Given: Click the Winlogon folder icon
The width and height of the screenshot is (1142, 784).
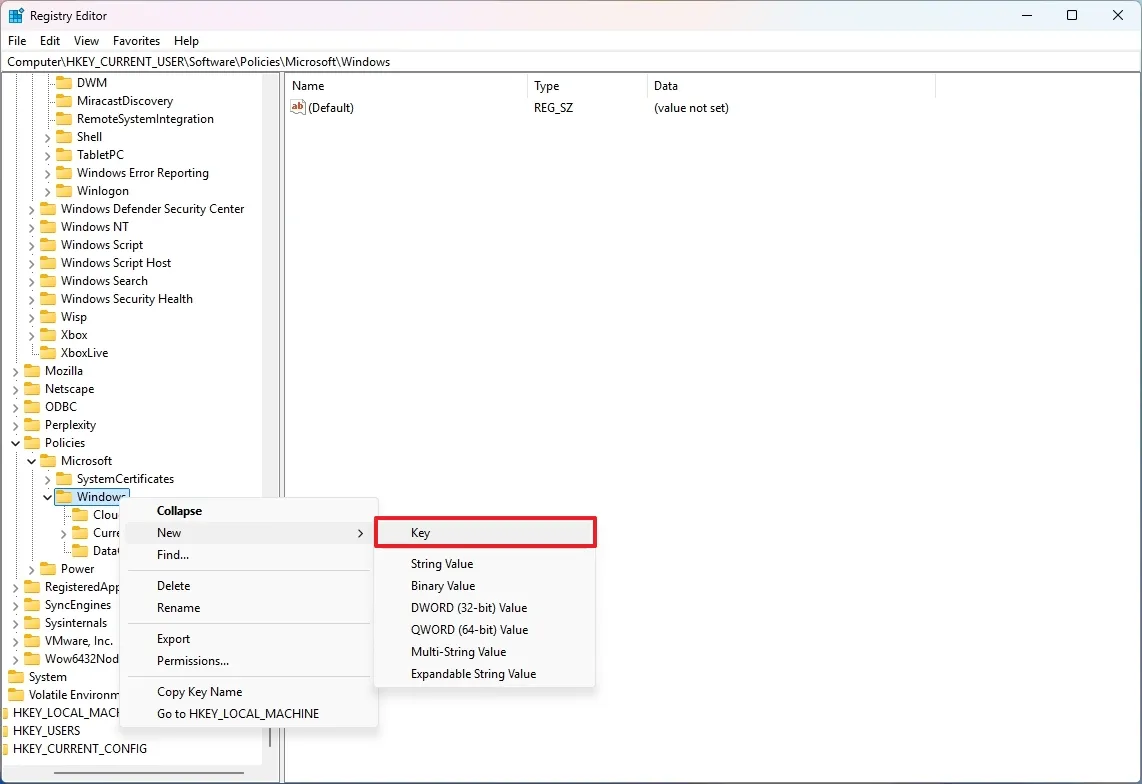Looking at the screenshot, I should click(x=63, y=190).
